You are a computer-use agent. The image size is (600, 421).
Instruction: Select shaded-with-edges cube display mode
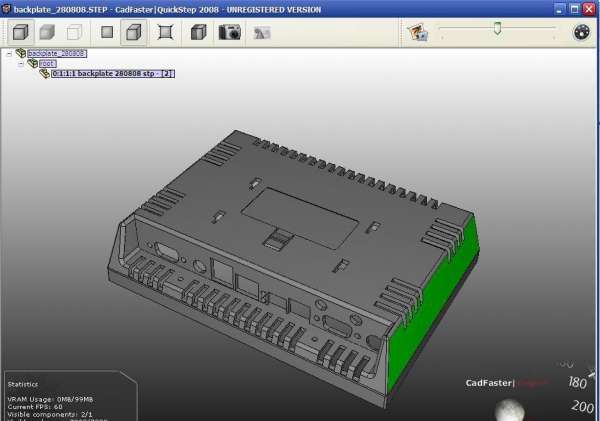[21, 33]
